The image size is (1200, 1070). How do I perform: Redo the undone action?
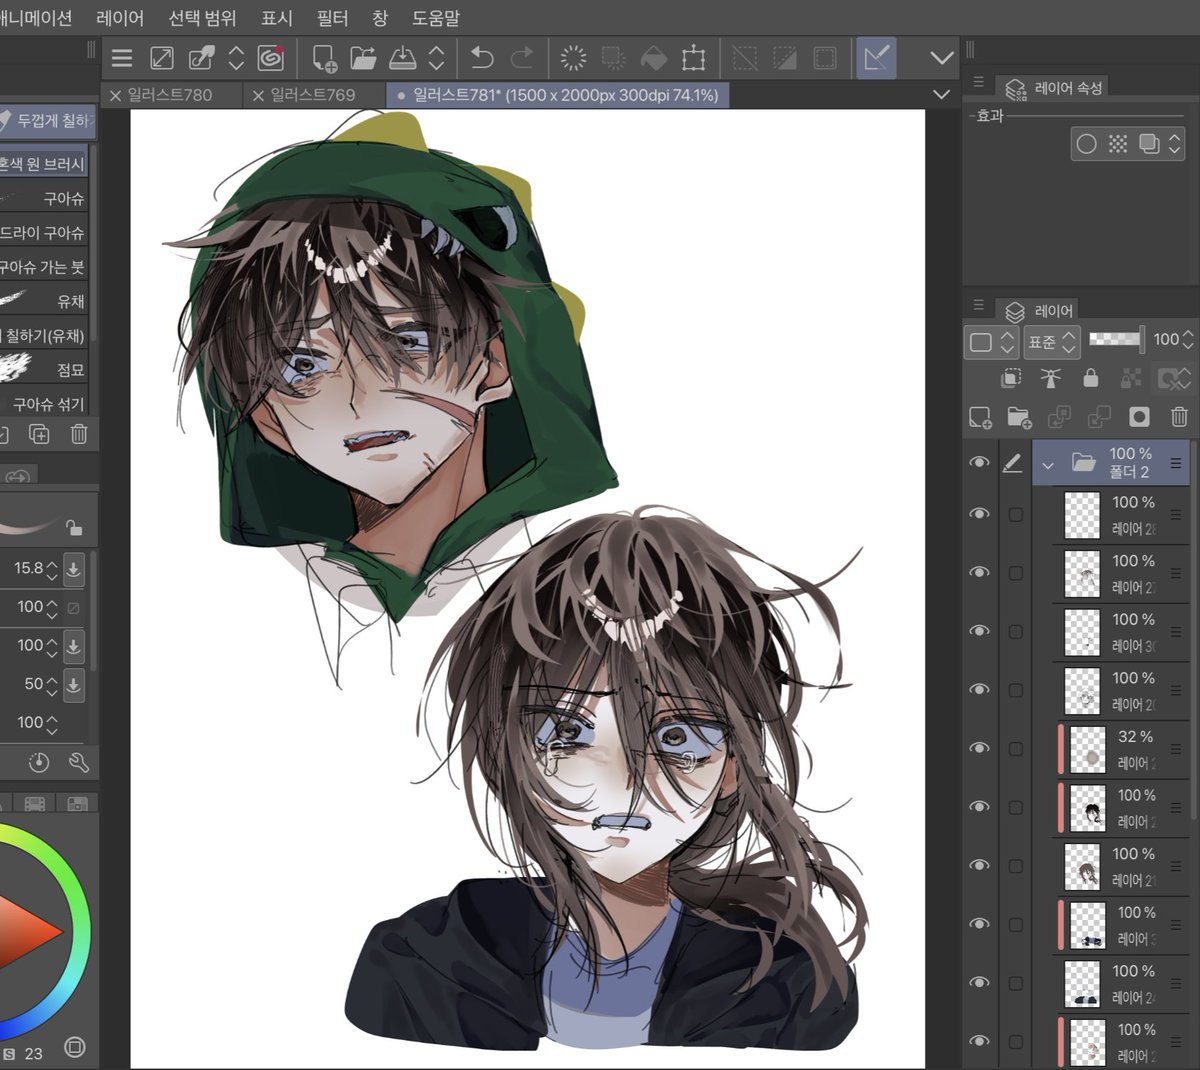pyautogui.click(x=521, y=59)
